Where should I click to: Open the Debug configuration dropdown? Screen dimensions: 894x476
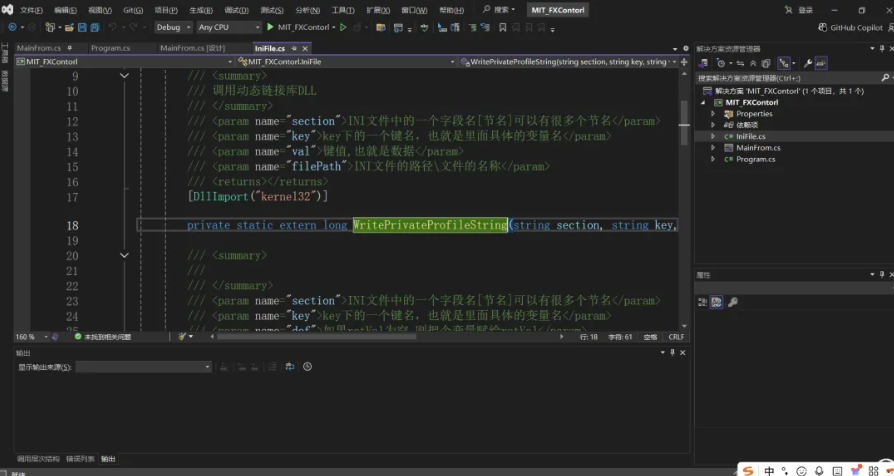pos(173,27)
